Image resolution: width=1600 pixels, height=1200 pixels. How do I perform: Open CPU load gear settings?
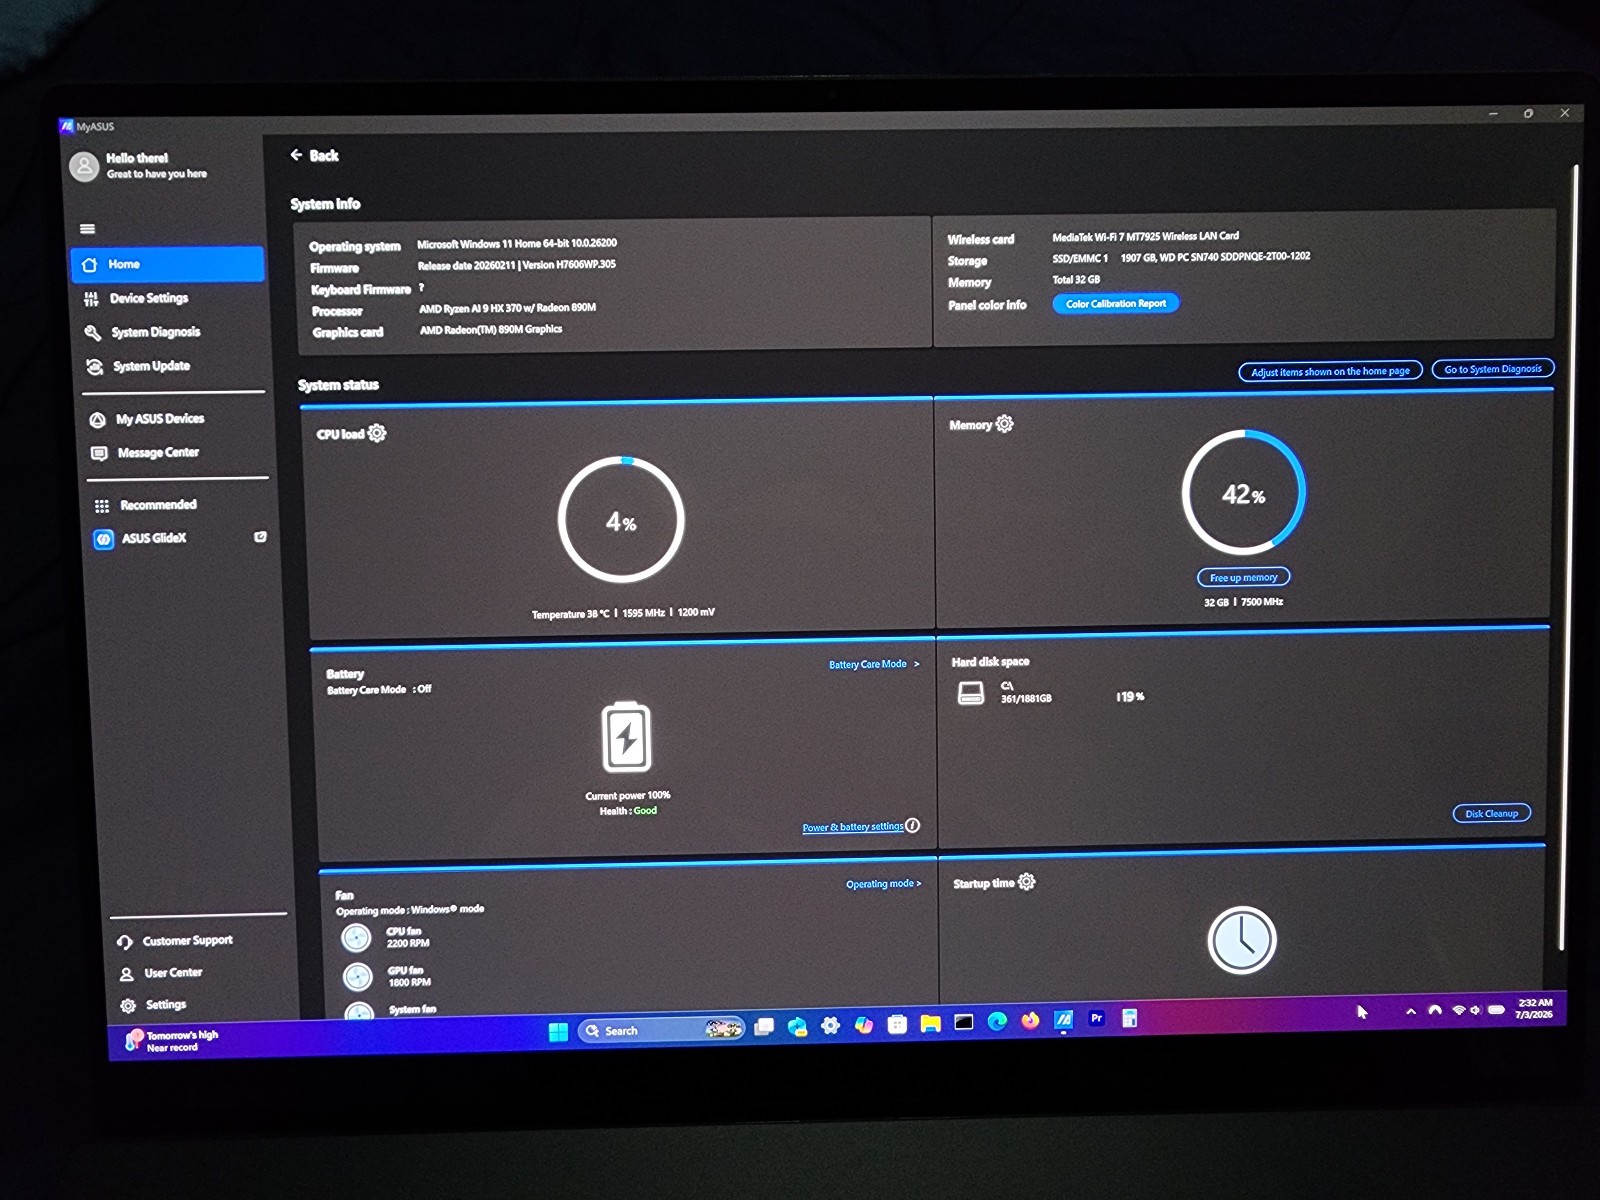pyautogui.click(x=377, y=433)
